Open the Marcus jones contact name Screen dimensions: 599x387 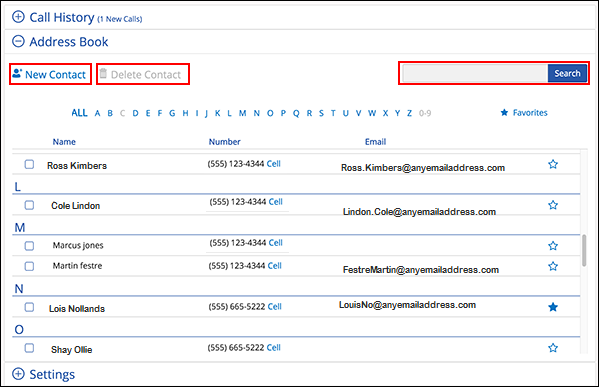pos(78,245)
